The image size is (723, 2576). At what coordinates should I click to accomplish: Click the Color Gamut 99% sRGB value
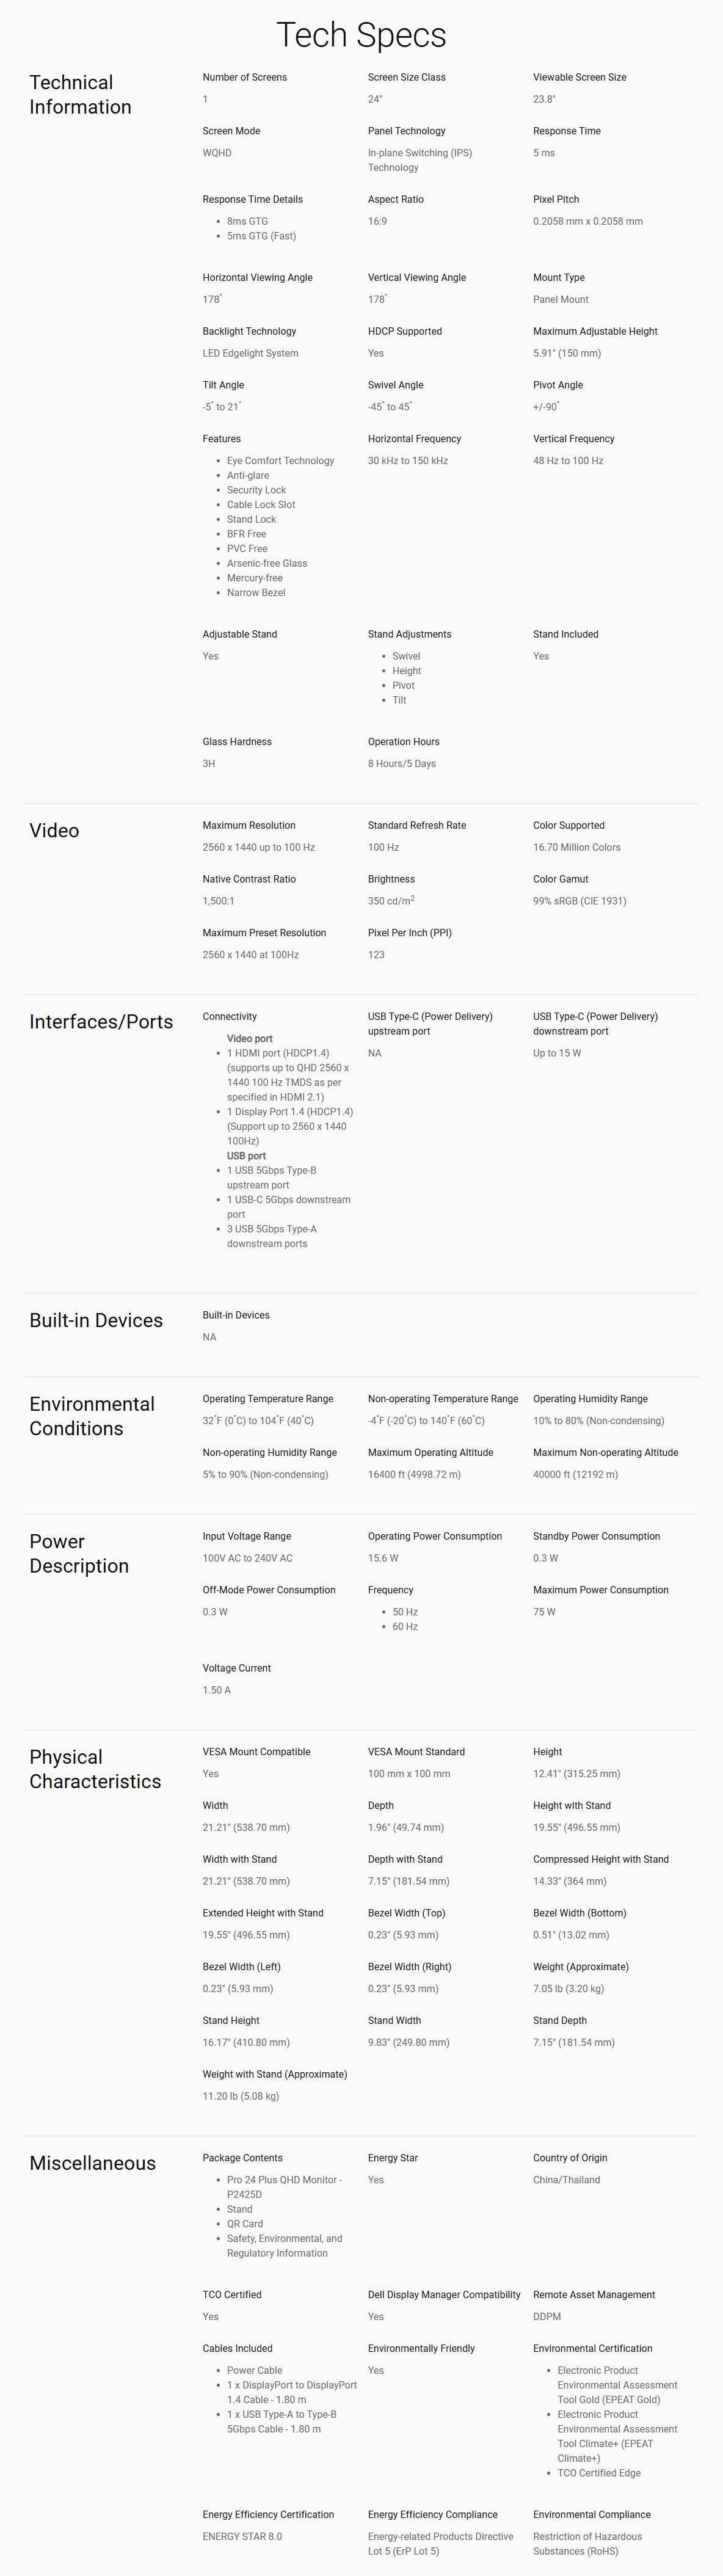pyautogui.click(x=579, y=901)
